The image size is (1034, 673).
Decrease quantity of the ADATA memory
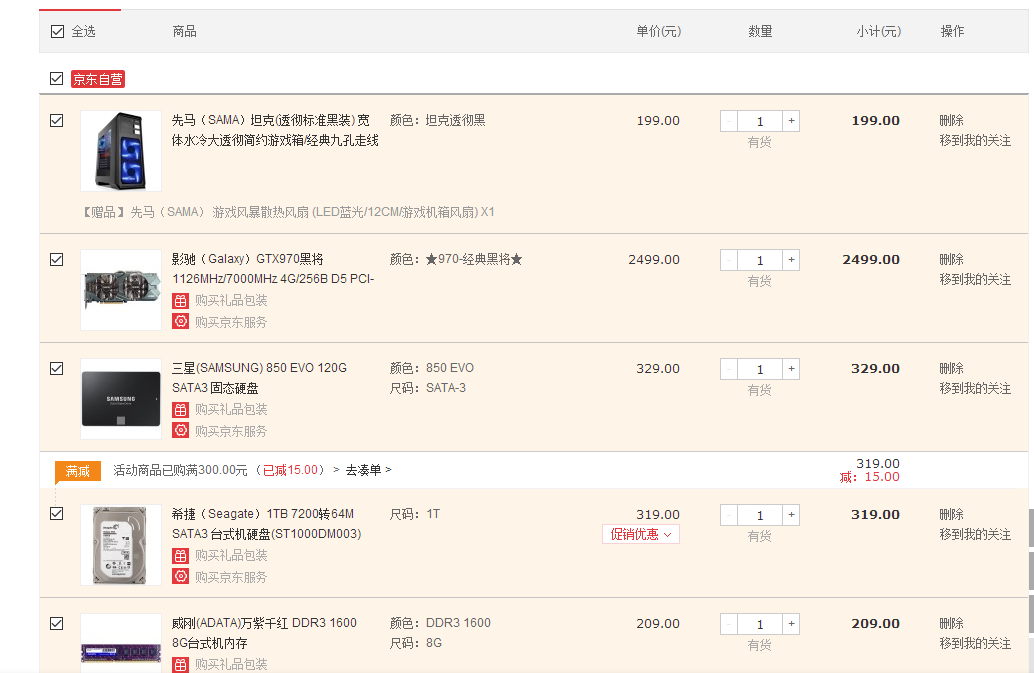729,624
